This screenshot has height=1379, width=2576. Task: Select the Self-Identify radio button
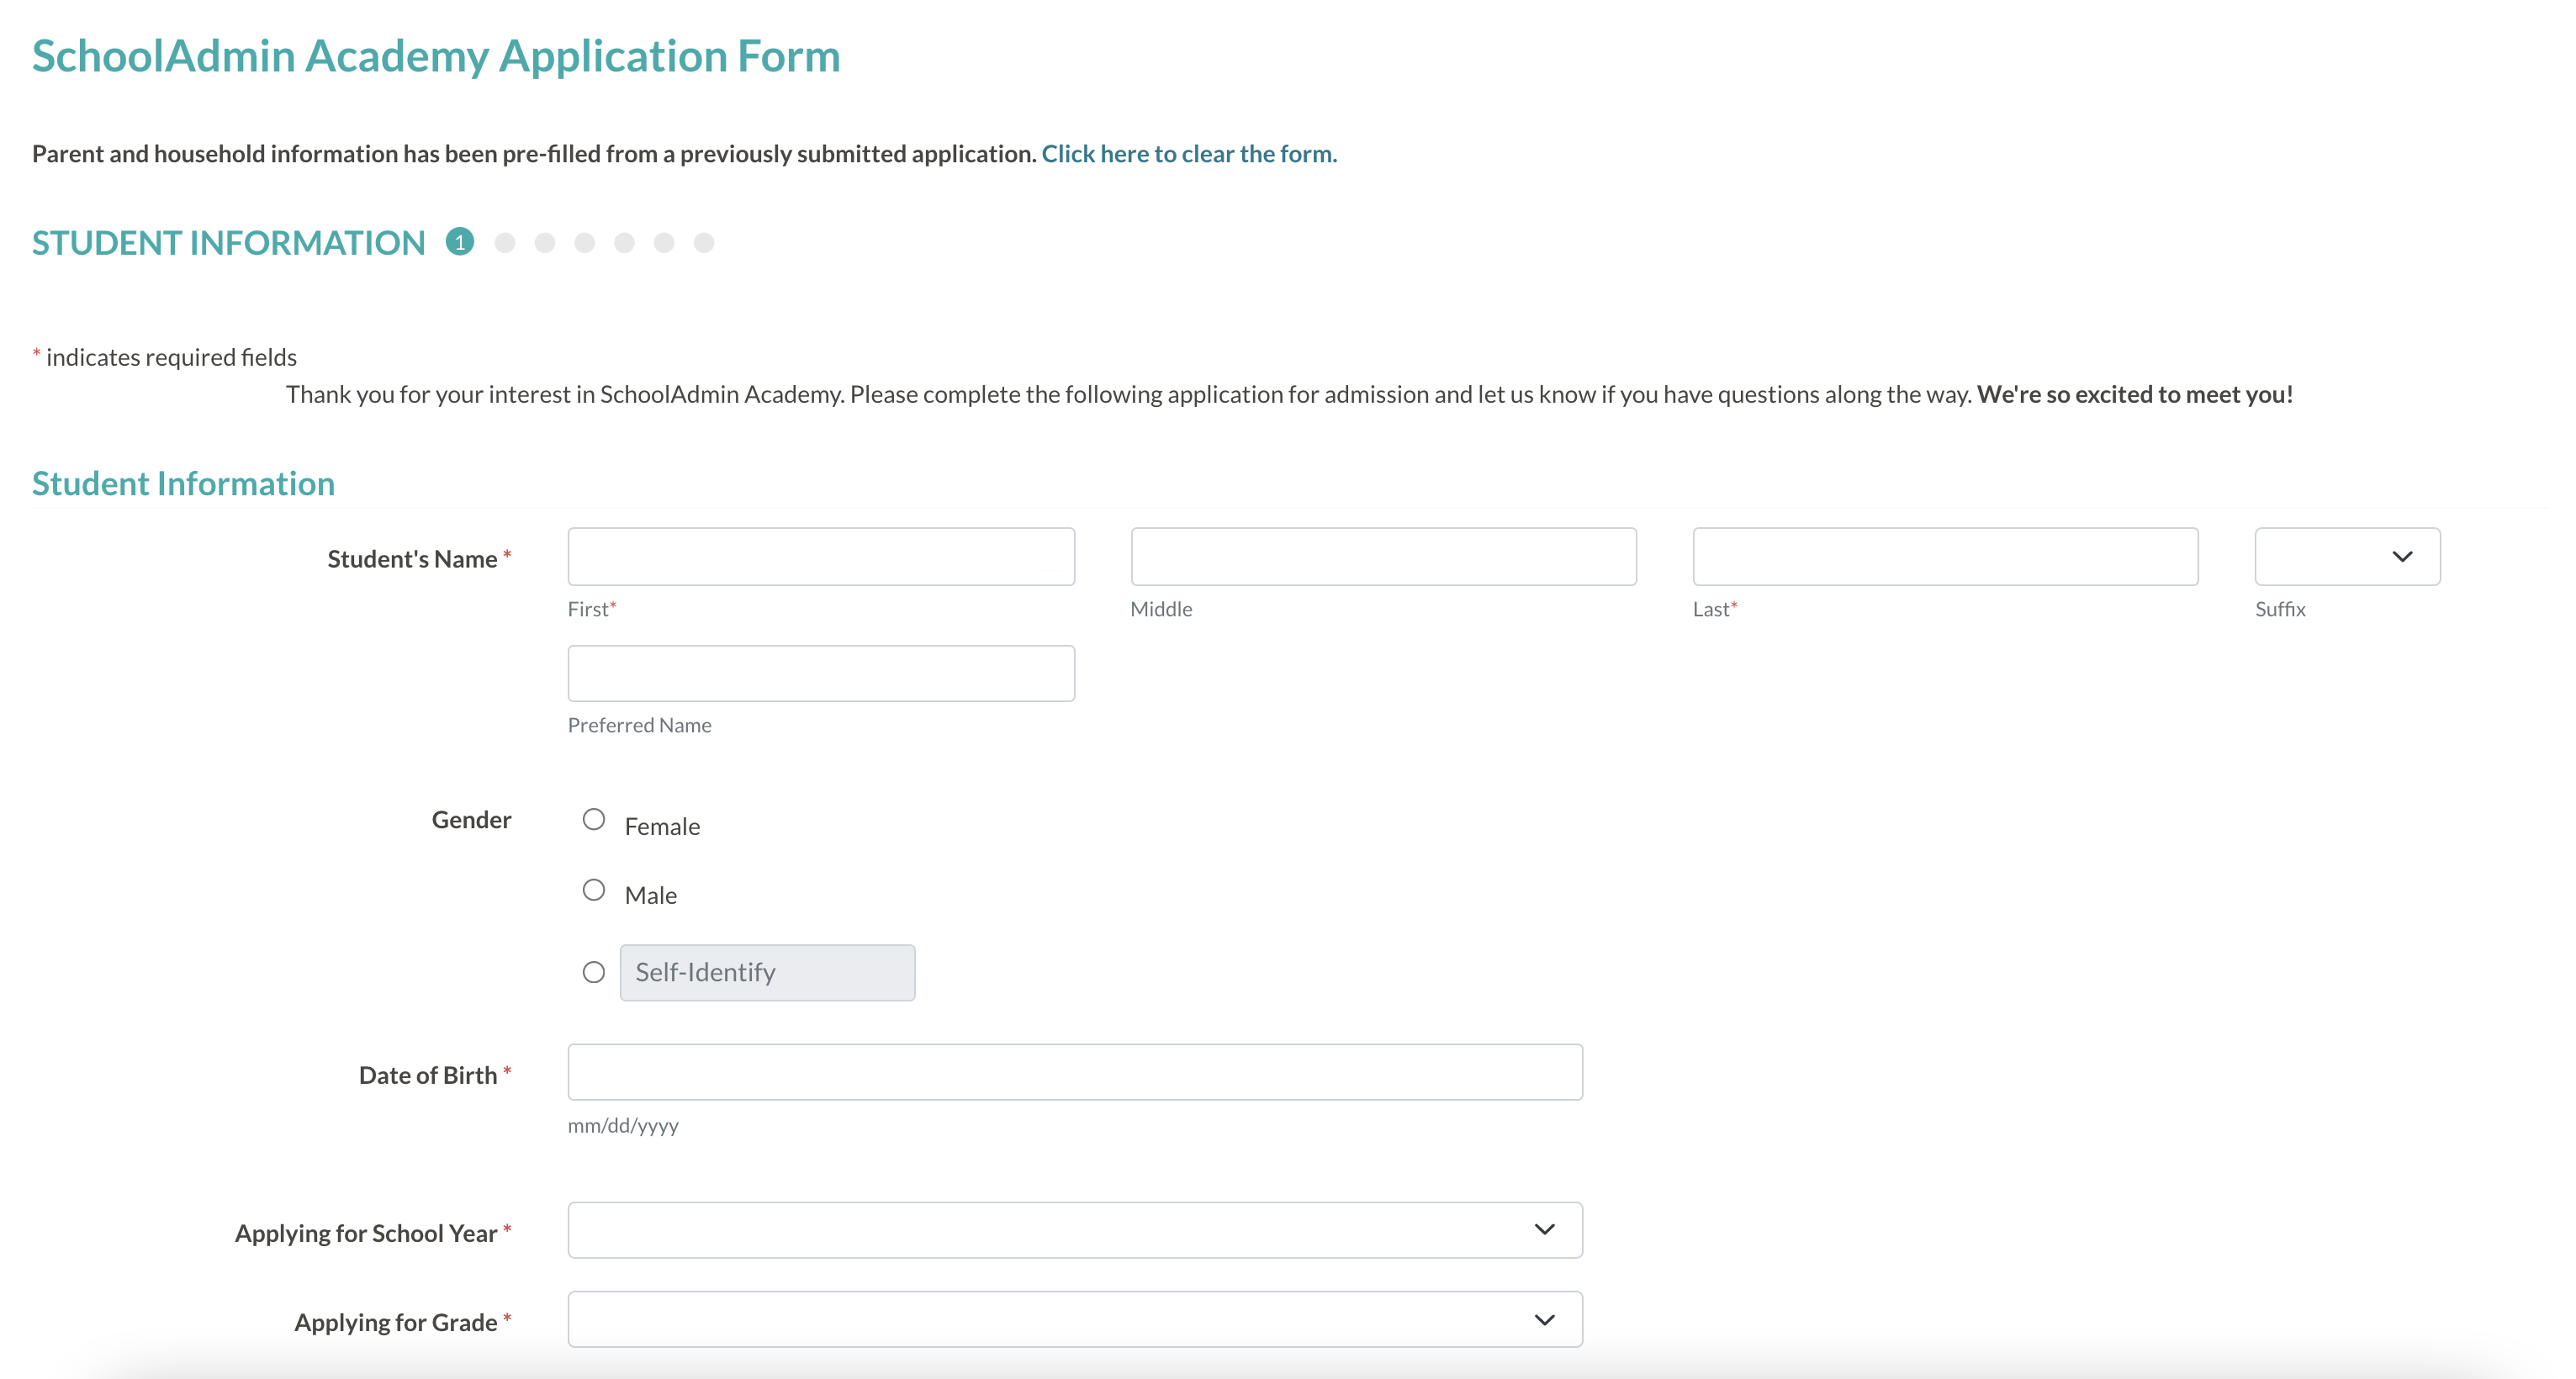[594, 972]
